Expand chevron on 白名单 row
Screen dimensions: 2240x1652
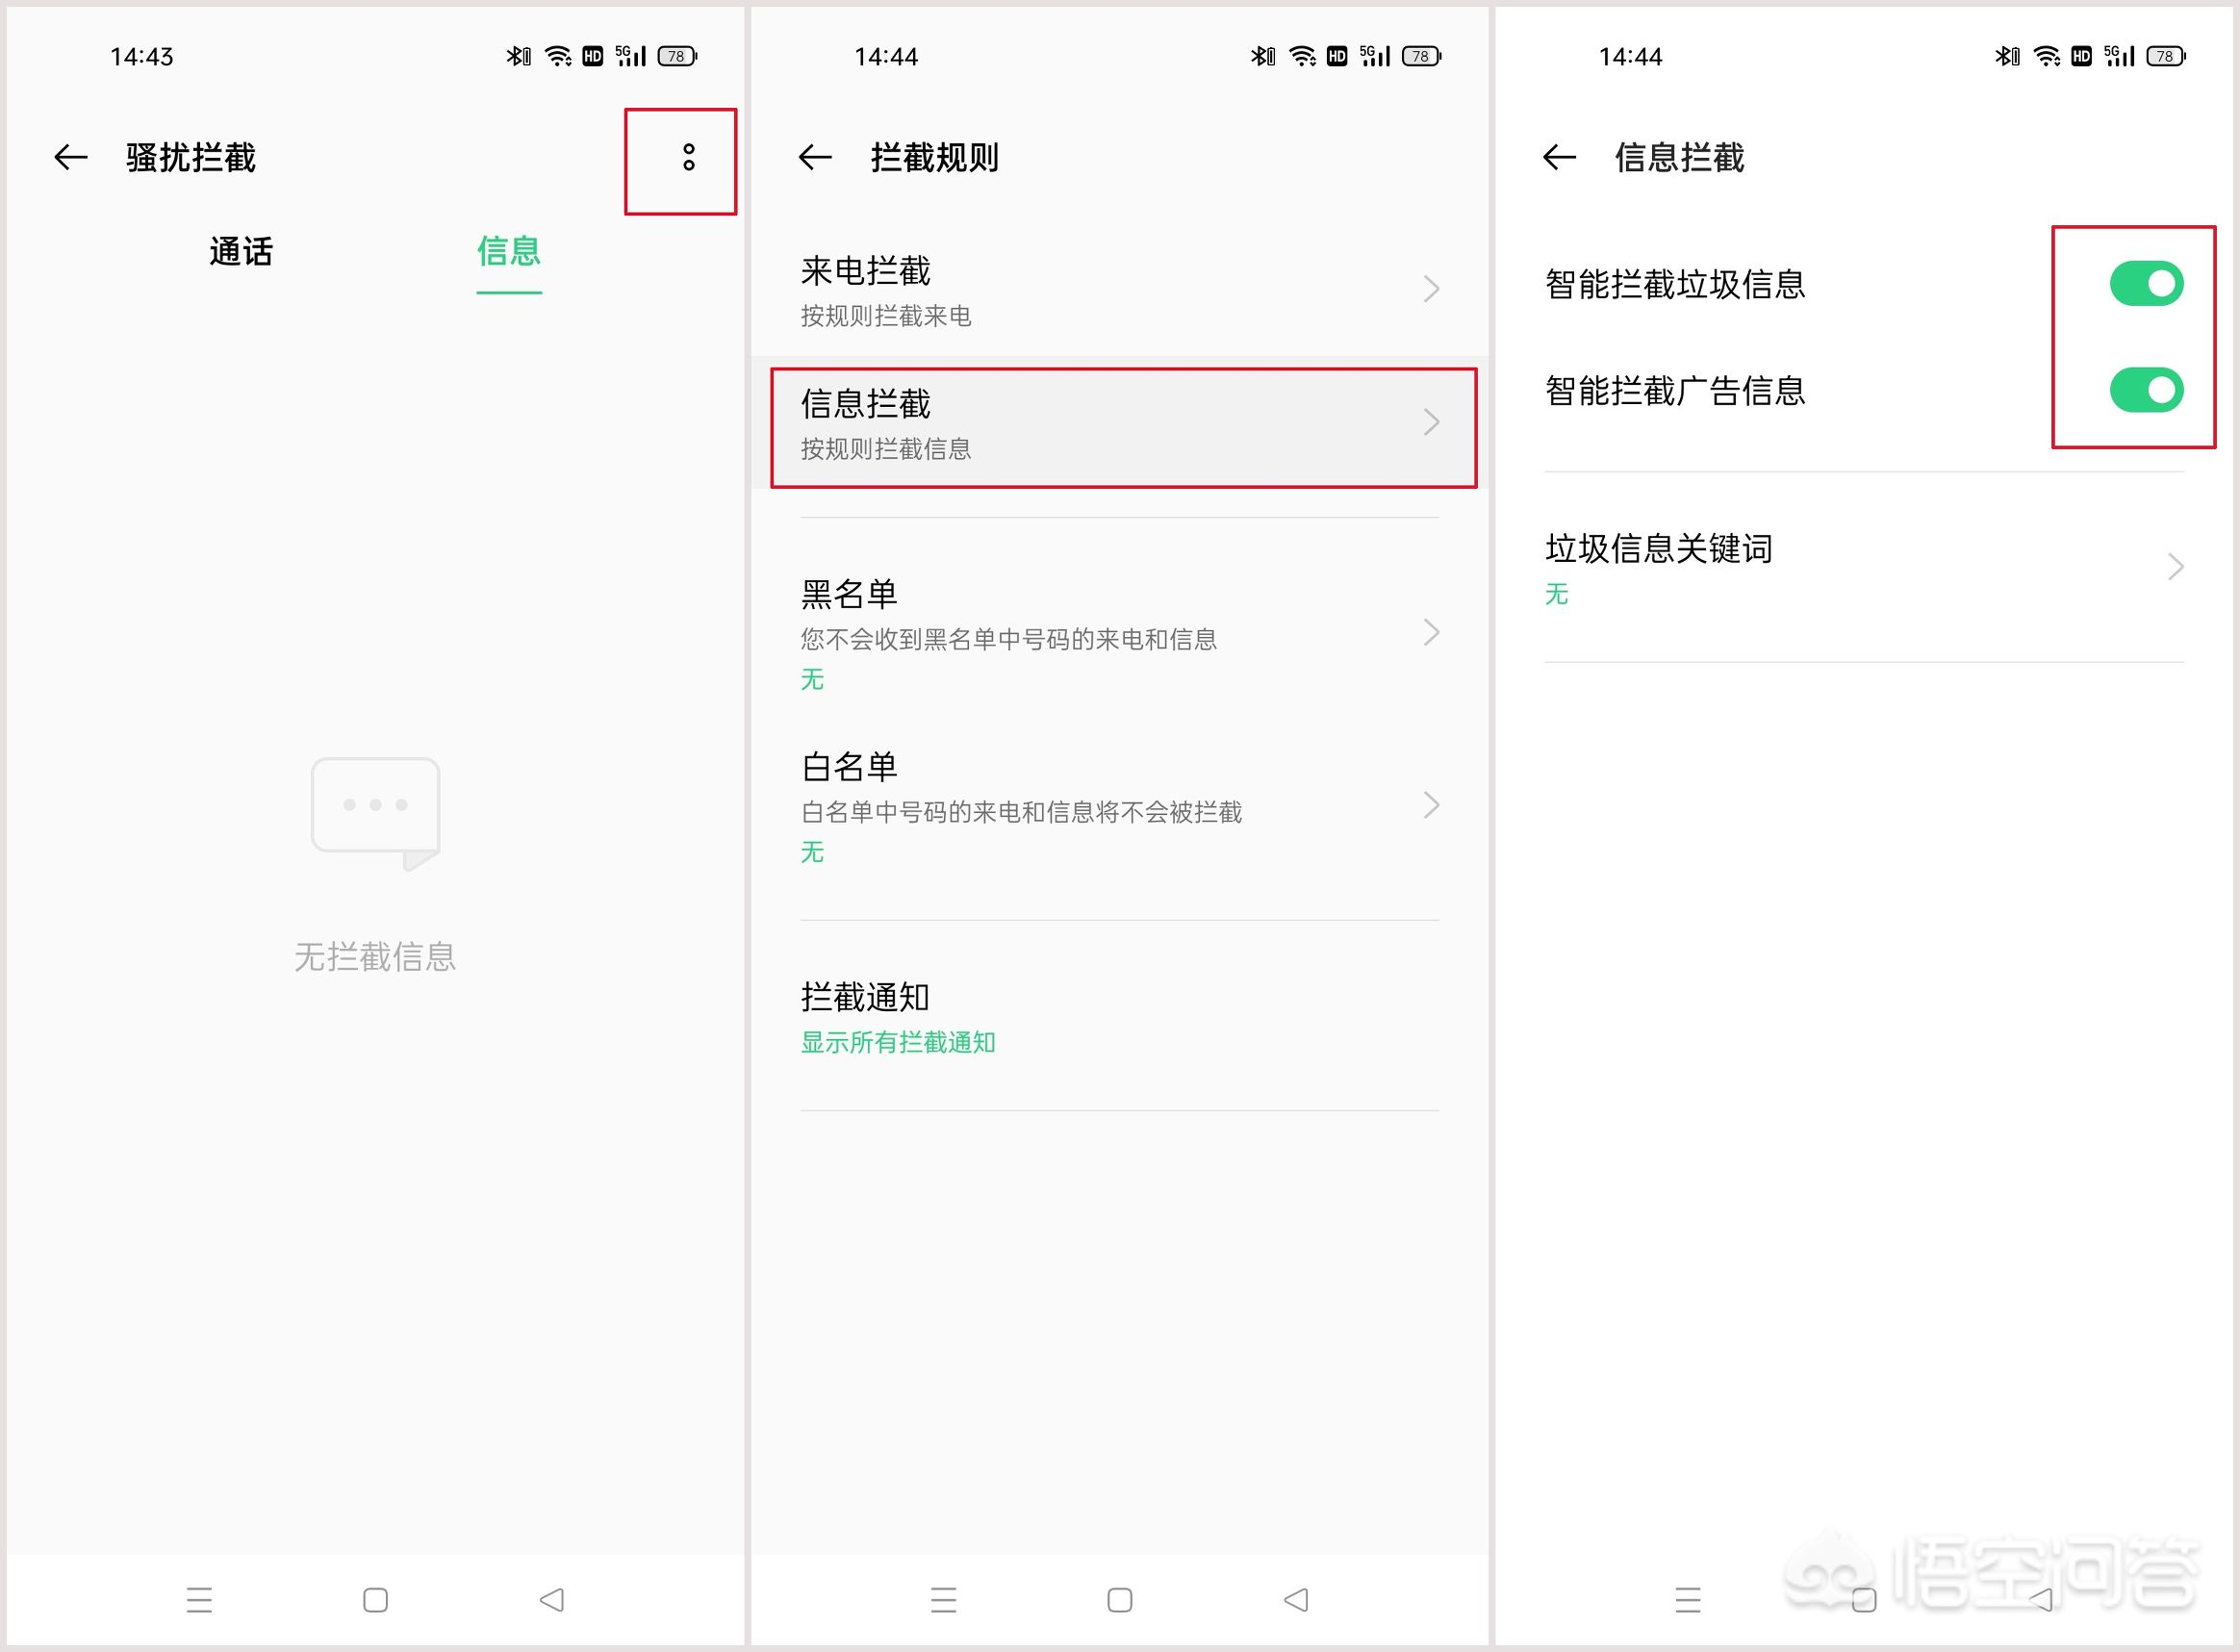pos(1431,805)
